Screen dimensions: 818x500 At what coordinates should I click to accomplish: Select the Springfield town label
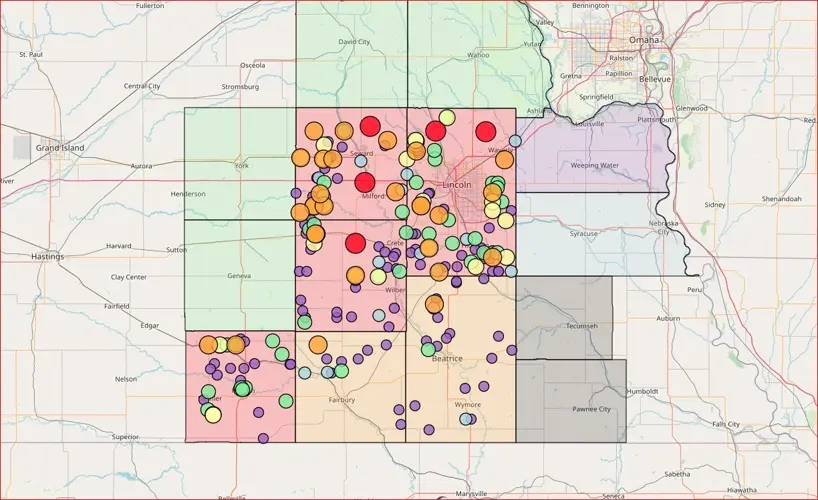click(x=596, y=97)
